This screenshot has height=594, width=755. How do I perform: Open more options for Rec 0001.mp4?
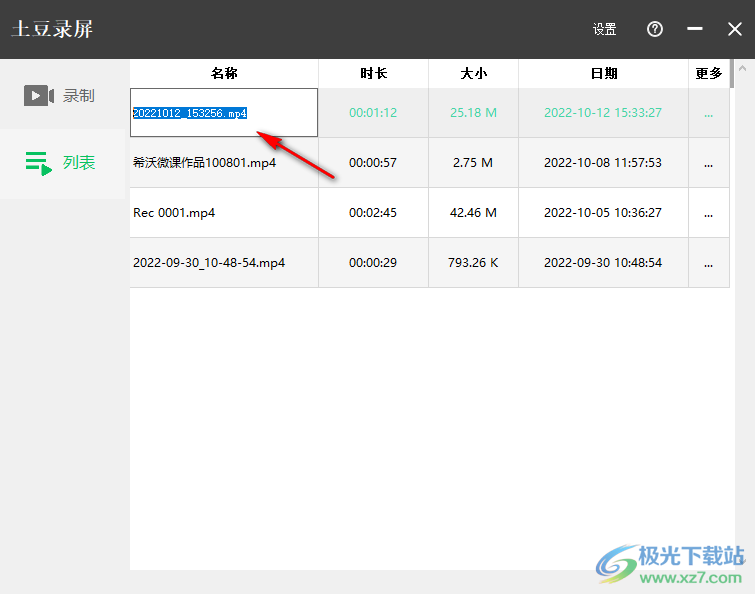pos(708,213)
